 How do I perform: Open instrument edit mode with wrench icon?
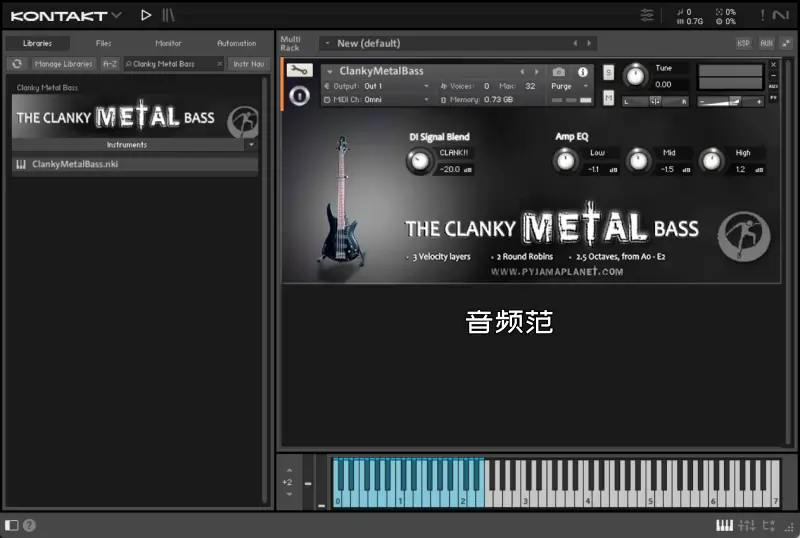299,70
